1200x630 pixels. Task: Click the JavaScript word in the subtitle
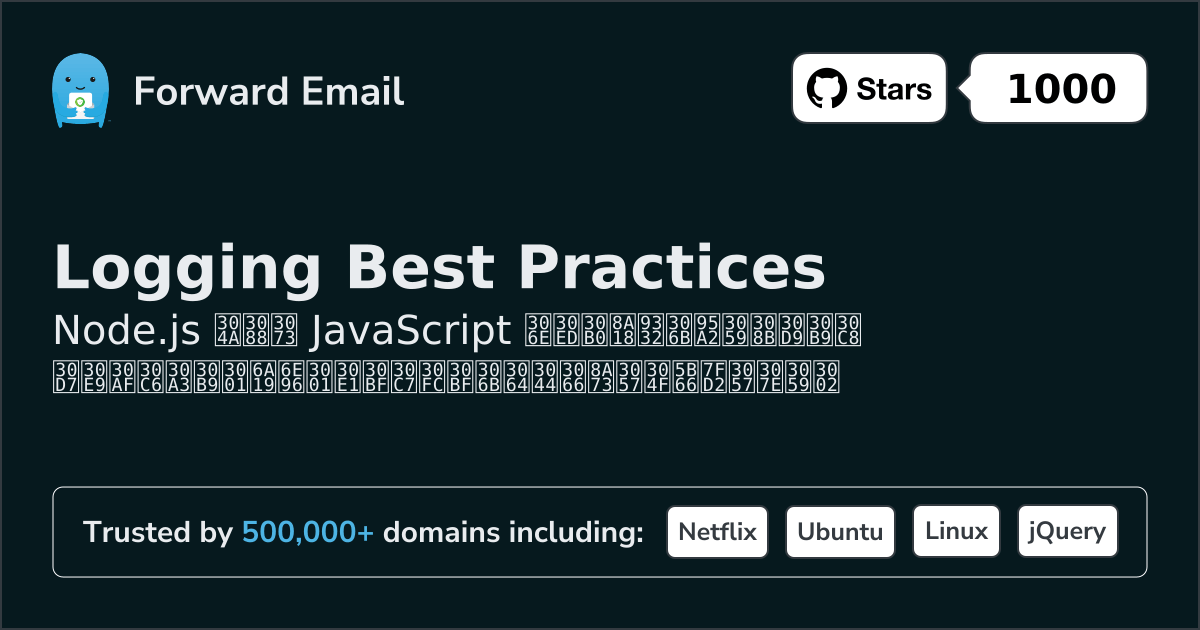(410, 330)
